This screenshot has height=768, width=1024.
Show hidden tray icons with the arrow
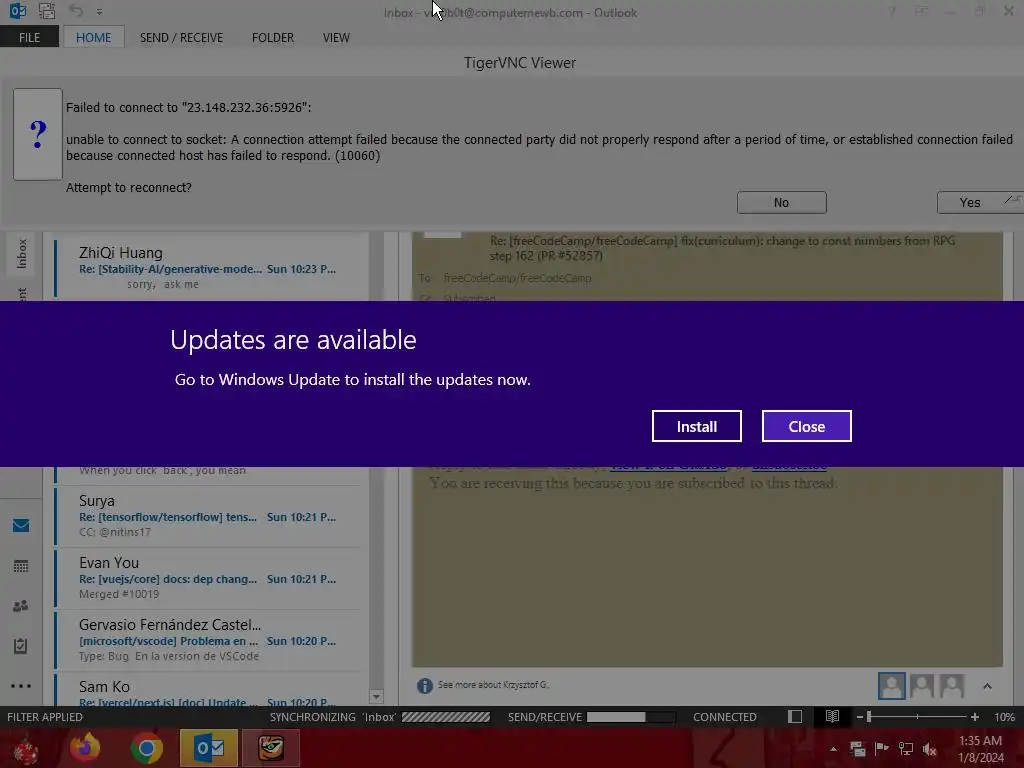click(x=833, y=749)
